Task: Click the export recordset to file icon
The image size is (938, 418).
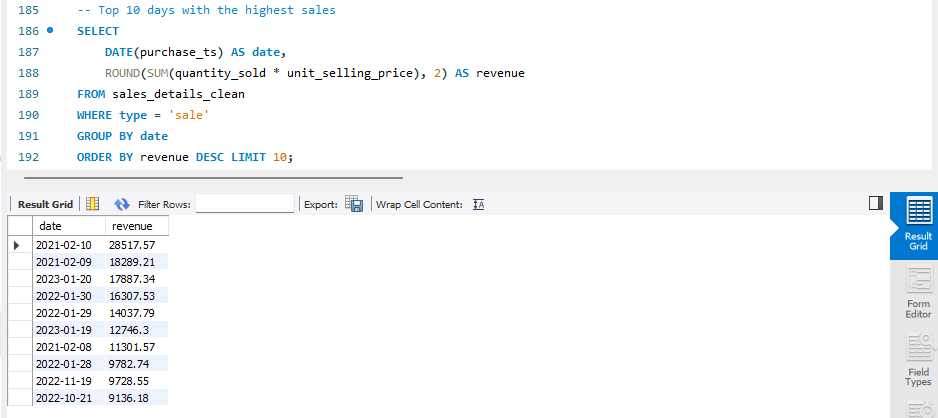Action: click(x=354, y=204)
